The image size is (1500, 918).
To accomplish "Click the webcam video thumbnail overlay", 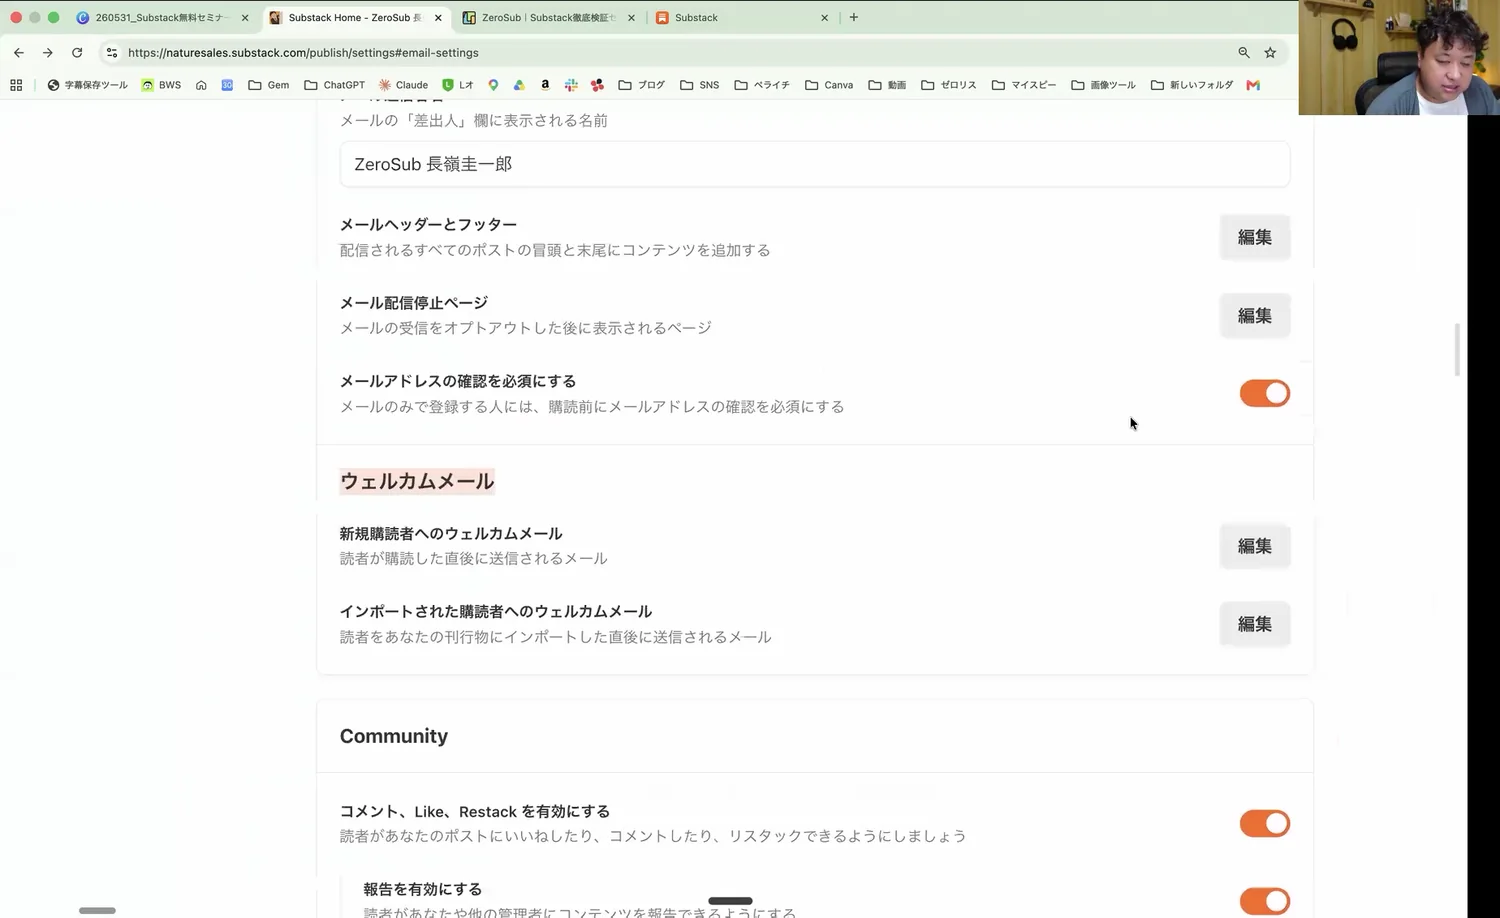I will [1399, 57].
